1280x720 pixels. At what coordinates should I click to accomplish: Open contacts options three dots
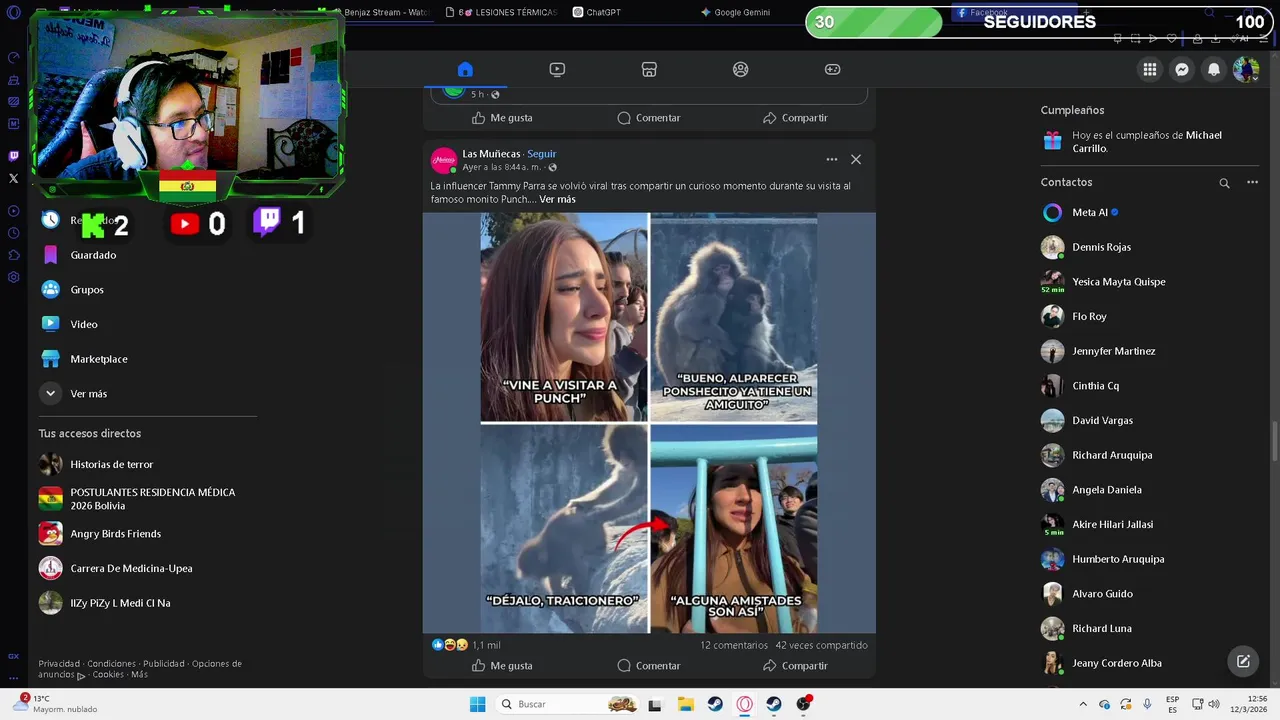[1252, 182]
